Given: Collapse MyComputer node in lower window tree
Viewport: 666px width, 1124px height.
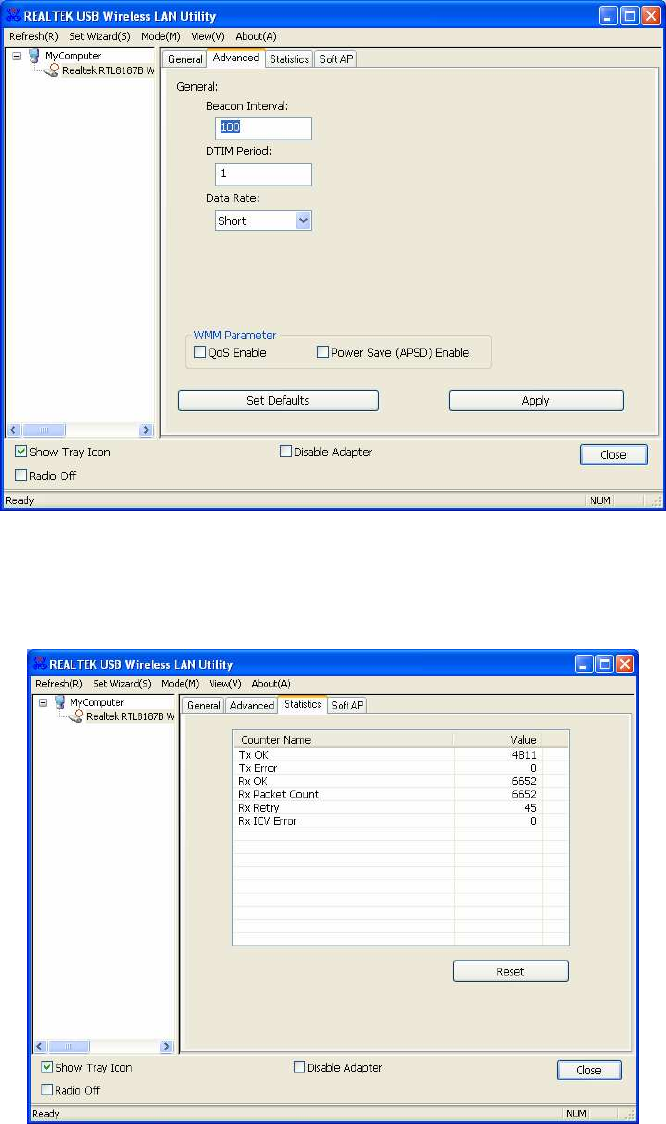Looking at the screenshot, I should click(x=42, y=702).
